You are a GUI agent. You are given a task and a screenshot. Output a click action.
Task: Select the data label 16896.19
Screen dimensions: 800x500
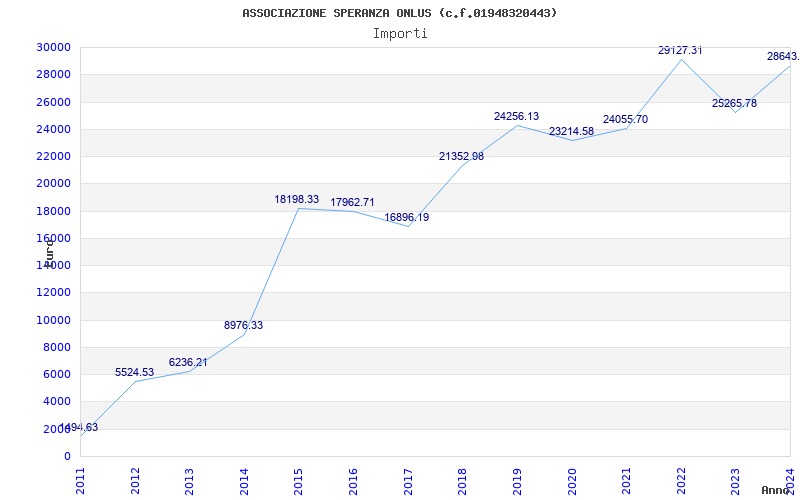coord(407,217)
